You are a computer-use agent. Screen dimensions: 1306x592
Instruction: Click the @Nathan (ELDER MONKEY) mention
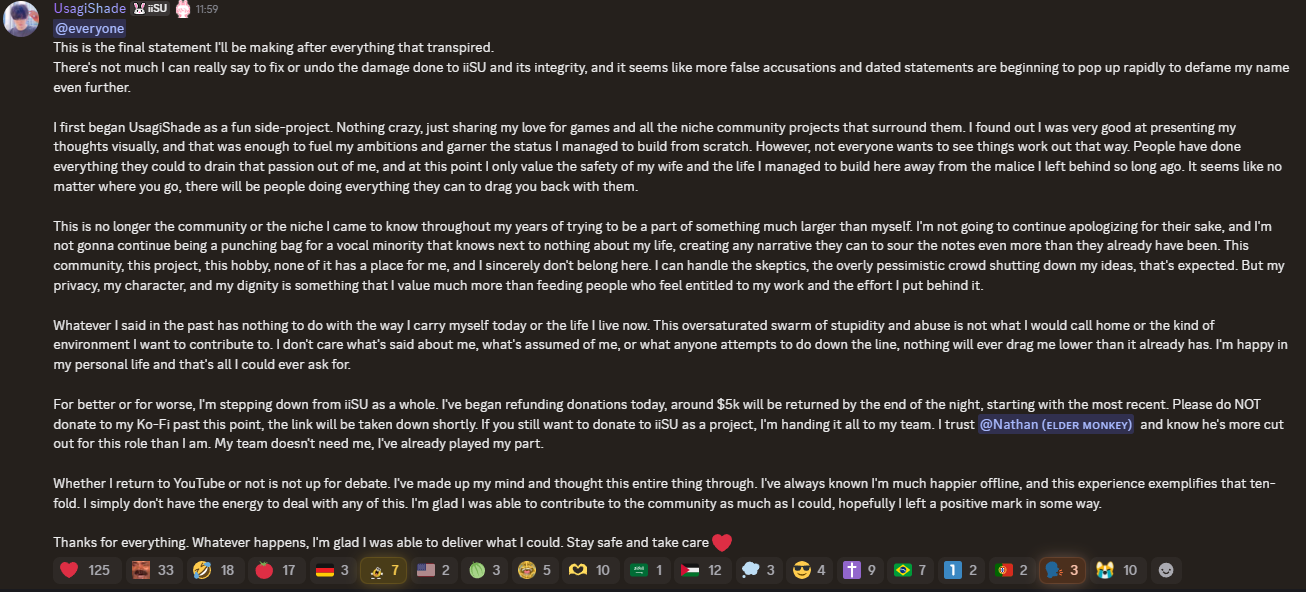(x=1055, y=424)
